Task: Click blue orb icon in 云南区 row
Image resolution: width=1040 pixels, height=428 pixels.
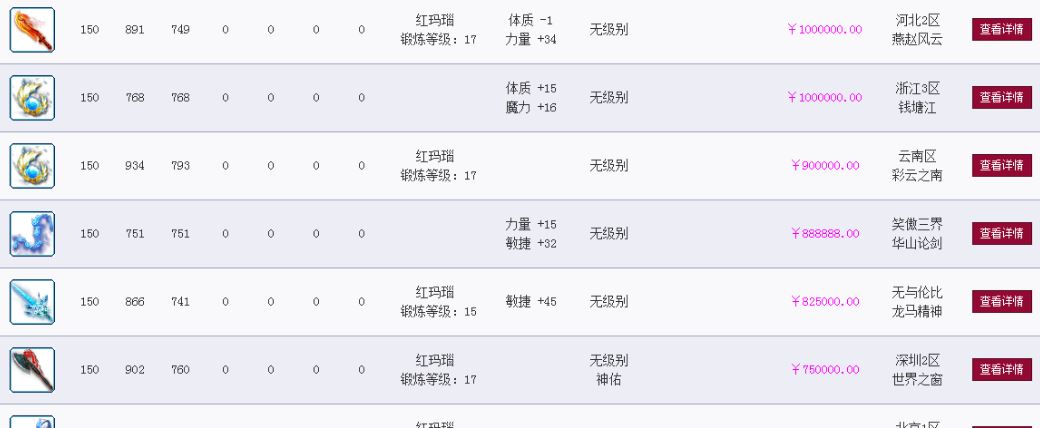Action: click(x=32, y=166)
